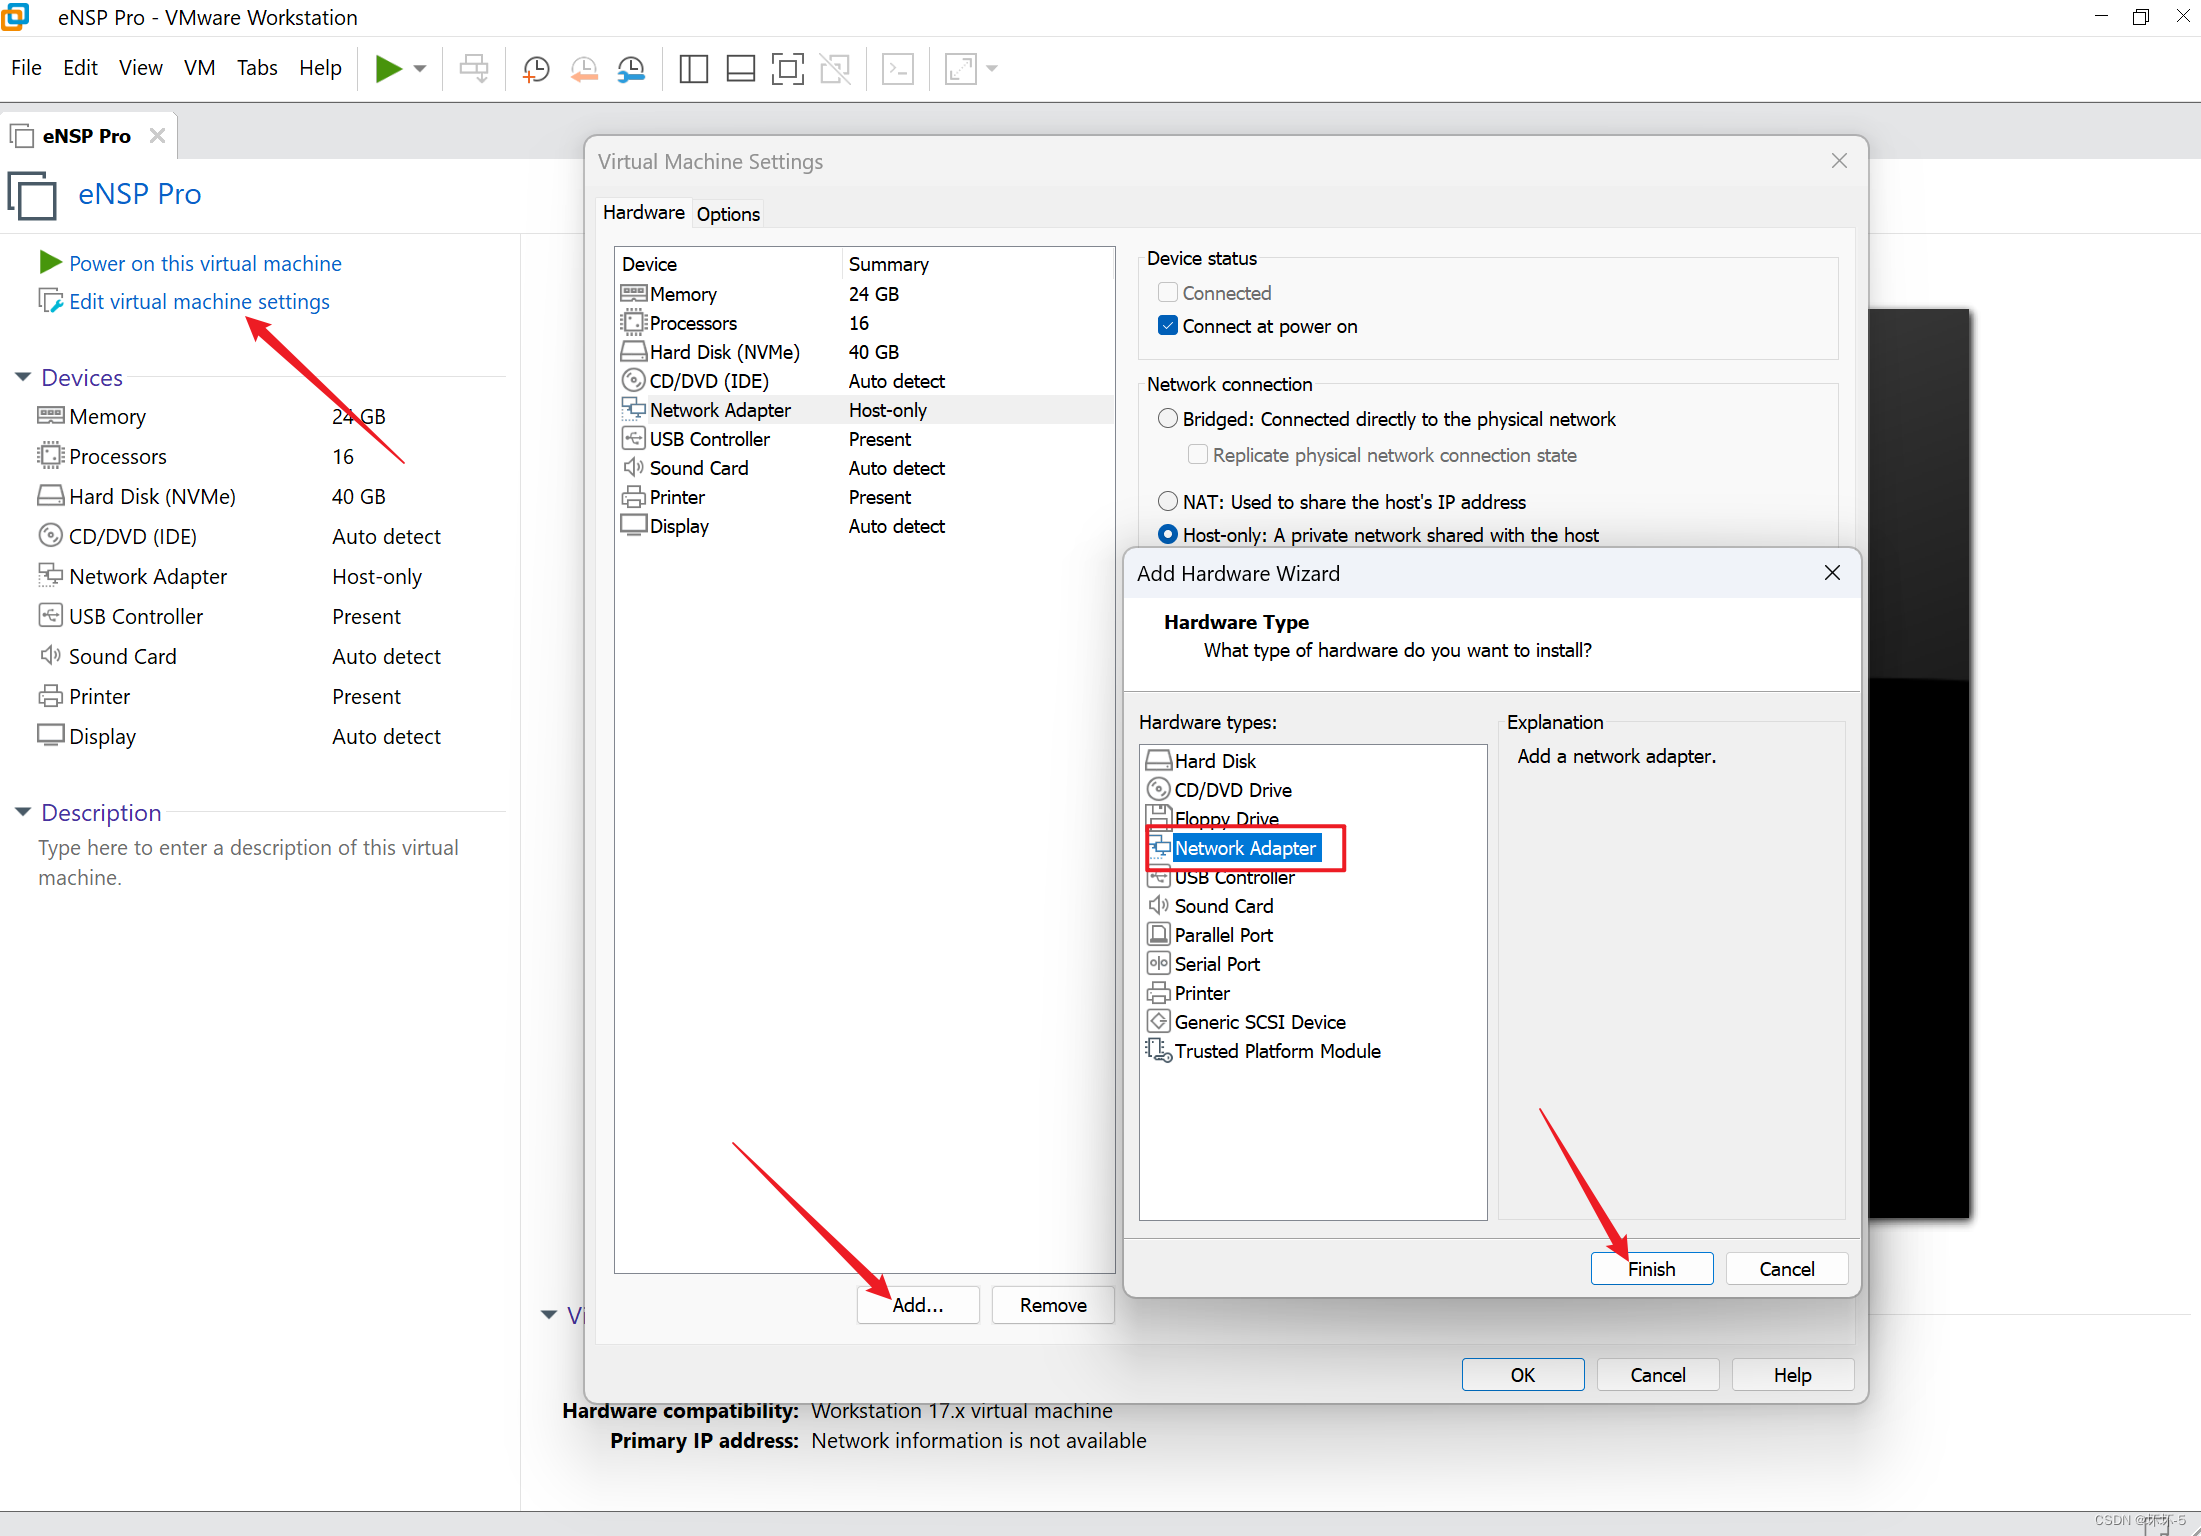Click Edit virtual machine settings link

198,301
